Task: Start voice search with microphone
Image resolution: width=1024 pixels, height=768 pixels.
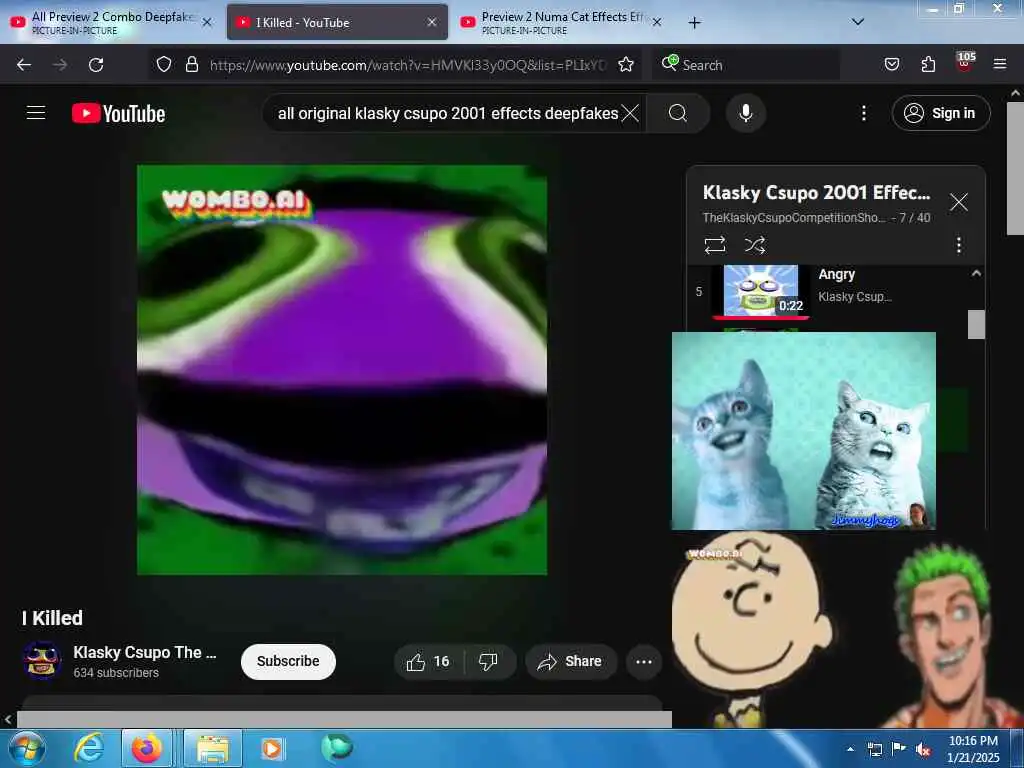Action: (746, 114)
